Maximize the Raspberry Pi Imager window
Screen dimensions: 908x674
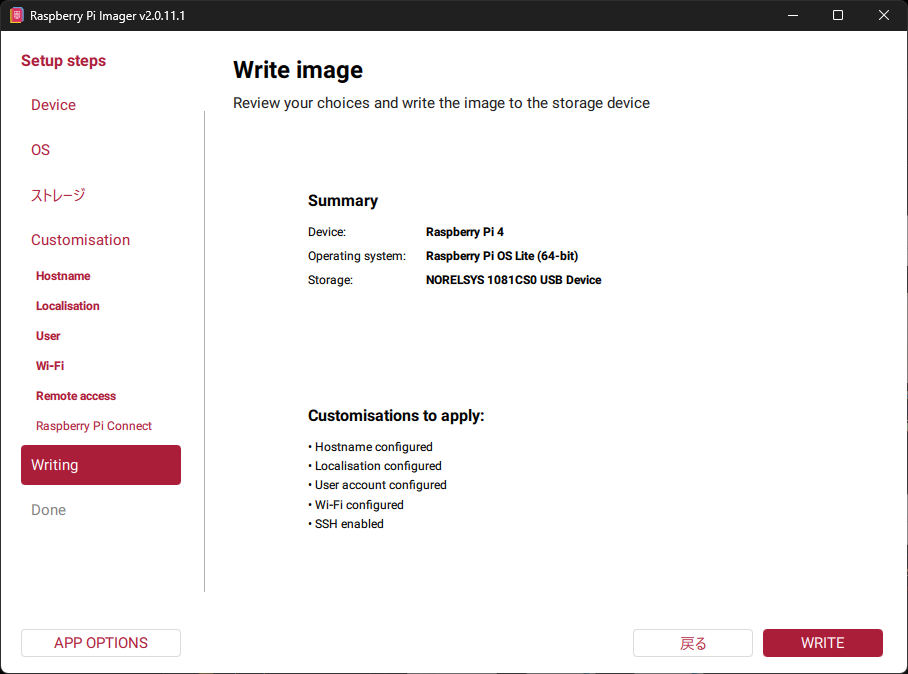tap(838, 16)
